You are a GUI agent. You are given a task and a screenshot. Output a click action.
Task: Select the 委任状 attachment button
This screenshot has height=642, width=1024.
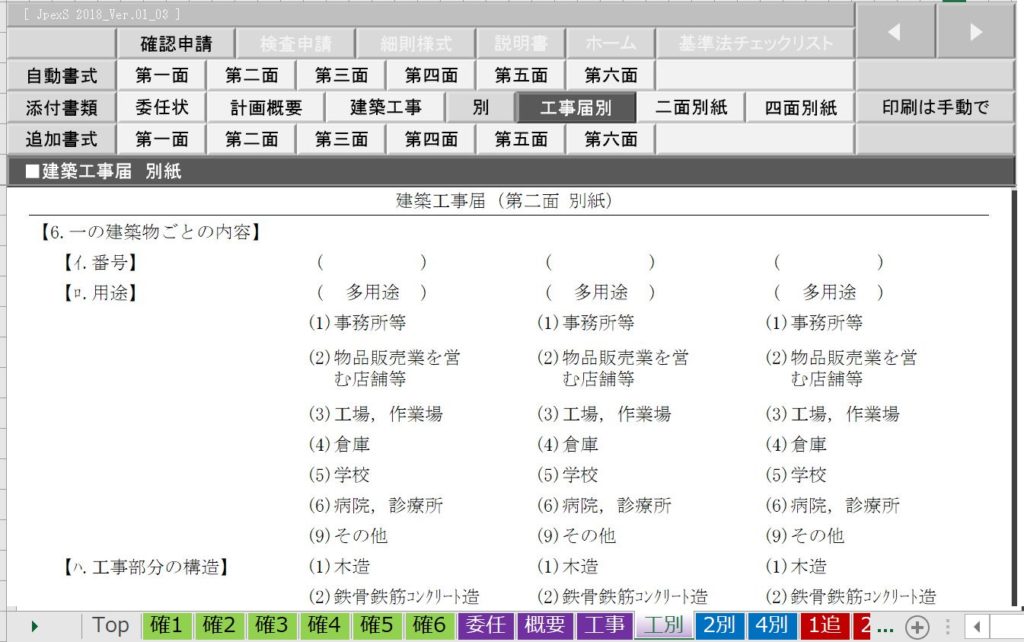pos(163,105)
